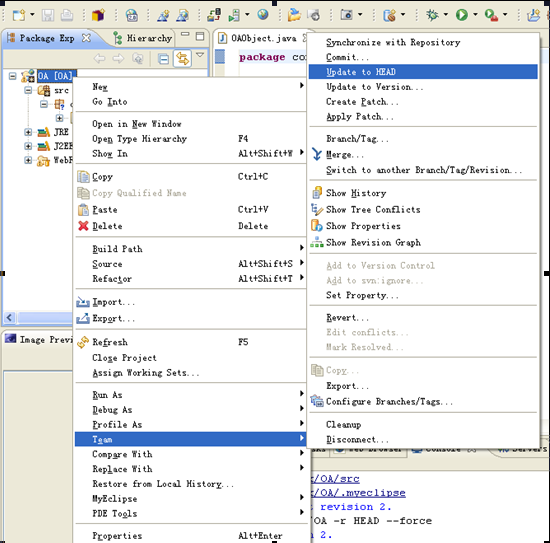550x543 pixels.
Task: Choose Set Property...
Action: point(423,295)
